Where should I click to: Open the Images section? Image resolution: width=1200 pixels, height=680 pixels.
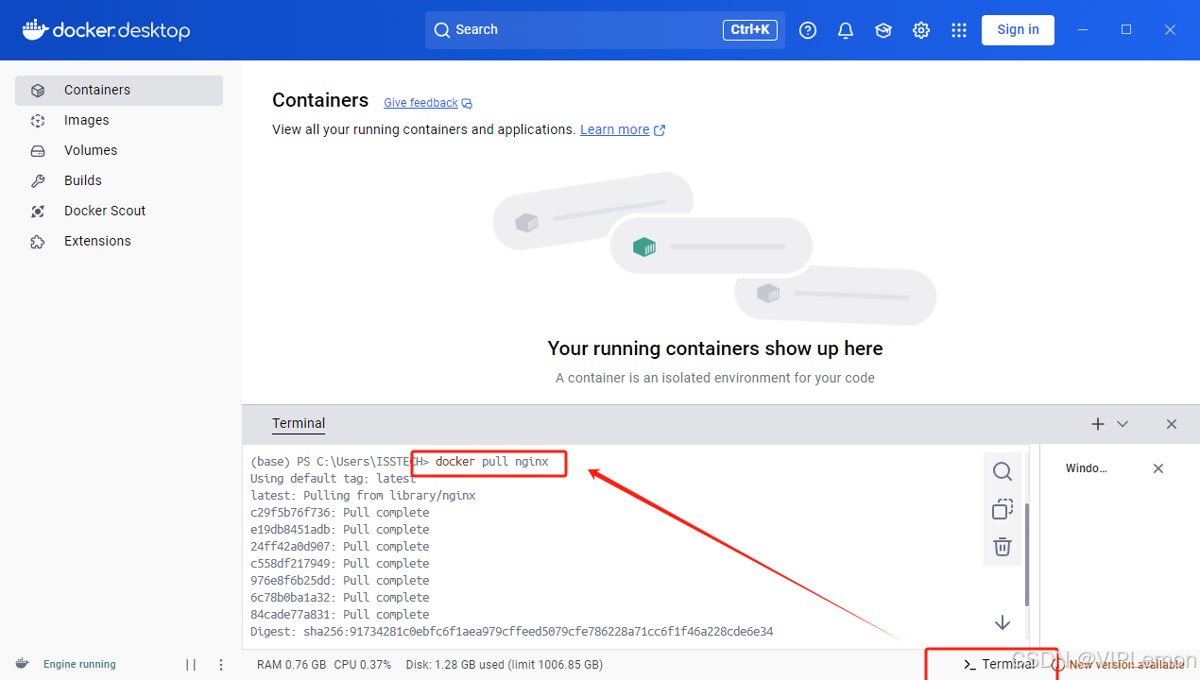[119, 120]
